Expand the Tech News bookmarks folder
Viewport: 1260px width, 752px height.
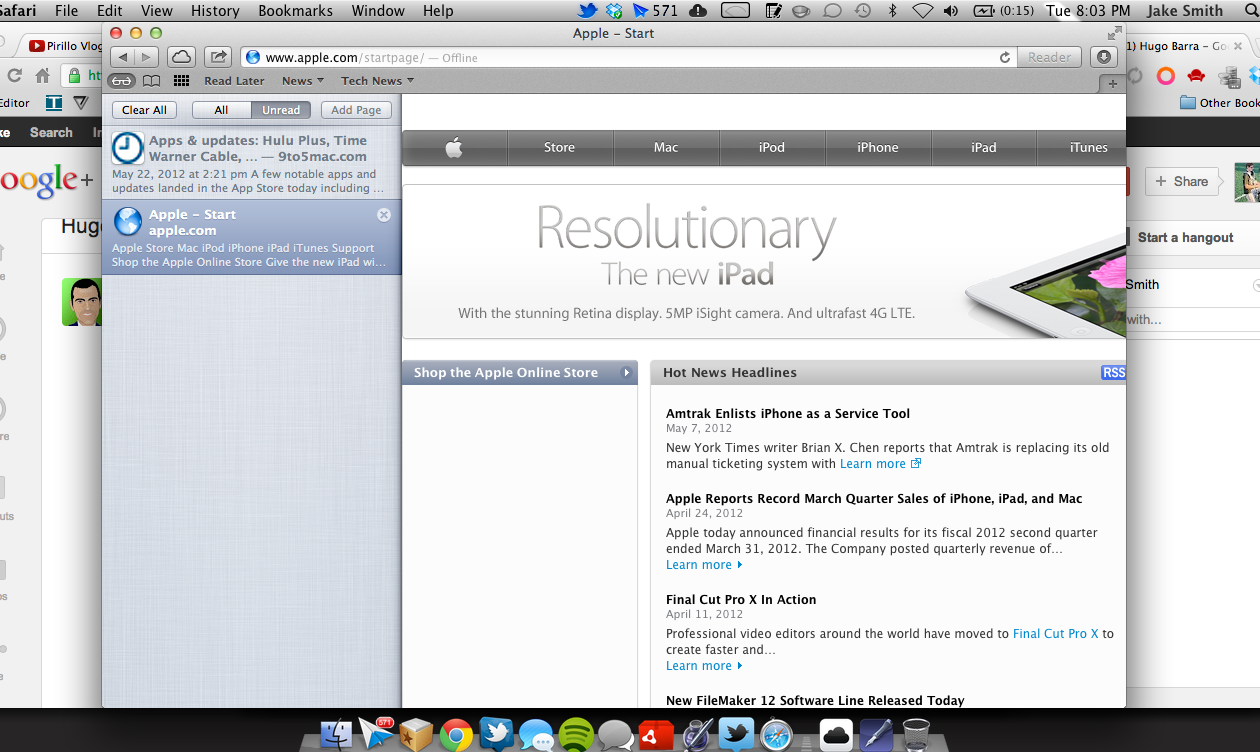pyautogui.click(x=377, y=81)
